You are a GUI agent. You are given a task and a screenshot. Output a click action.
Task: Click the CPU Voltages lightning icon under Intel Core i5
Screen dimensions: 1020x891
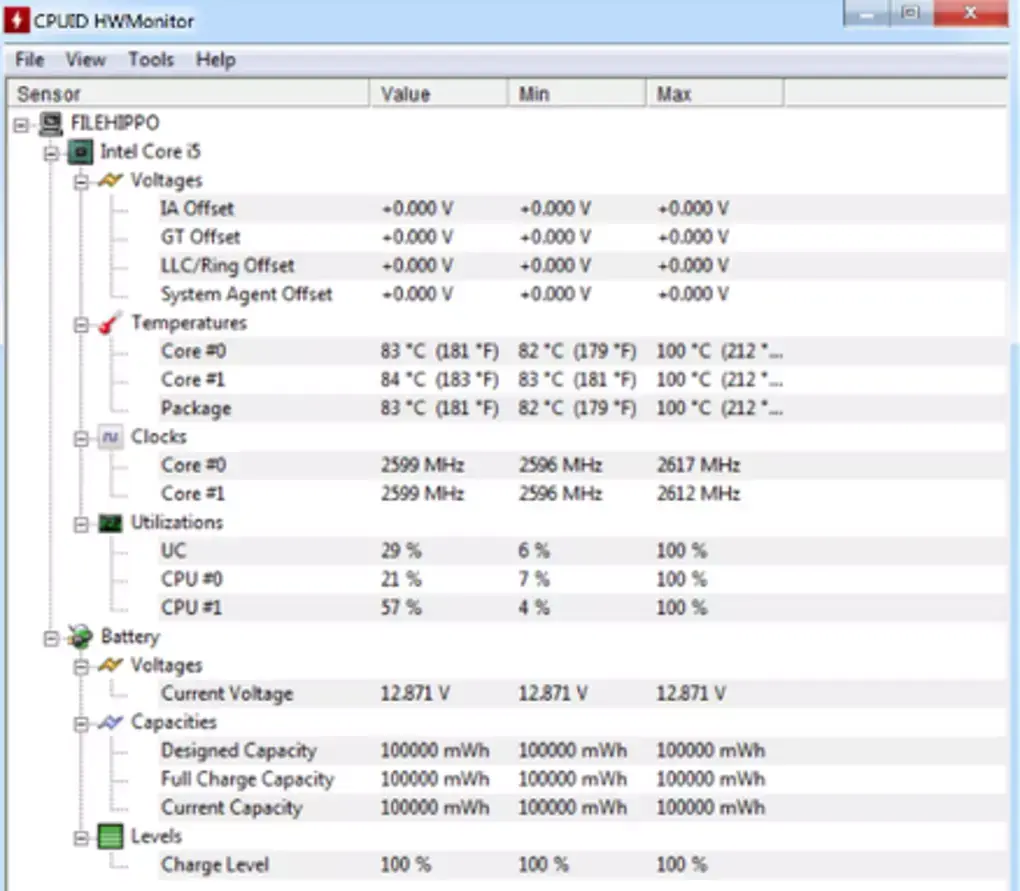(x=111, y=180)
